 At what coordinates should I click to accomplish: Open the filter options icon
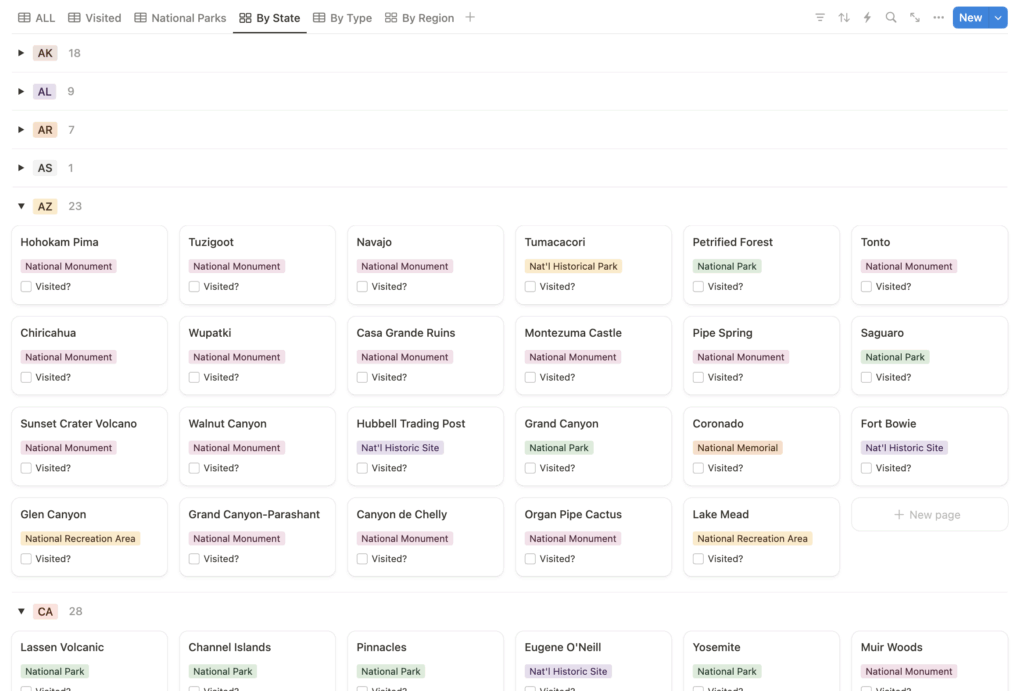820,17
